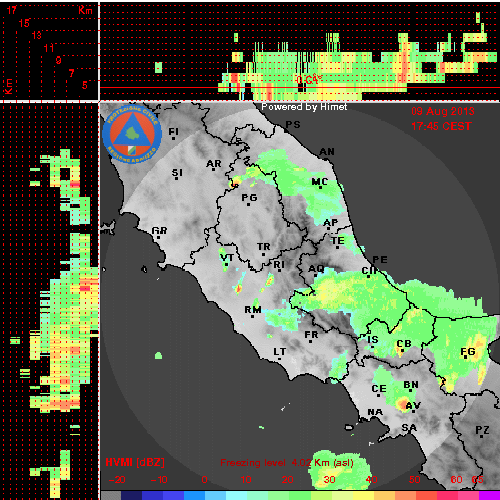Click the FG city label on the map

click(x=468, y=352)
